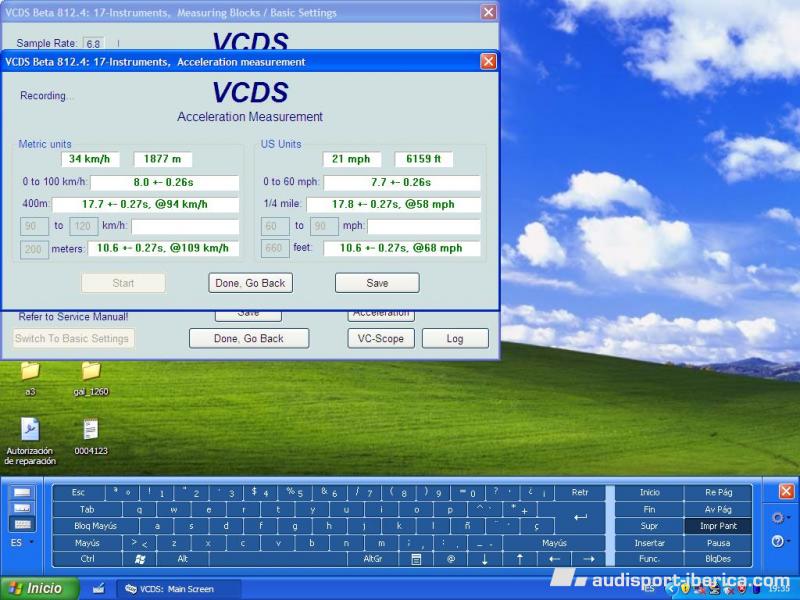Open the Windows Inicio start menu

coord(34,589)
